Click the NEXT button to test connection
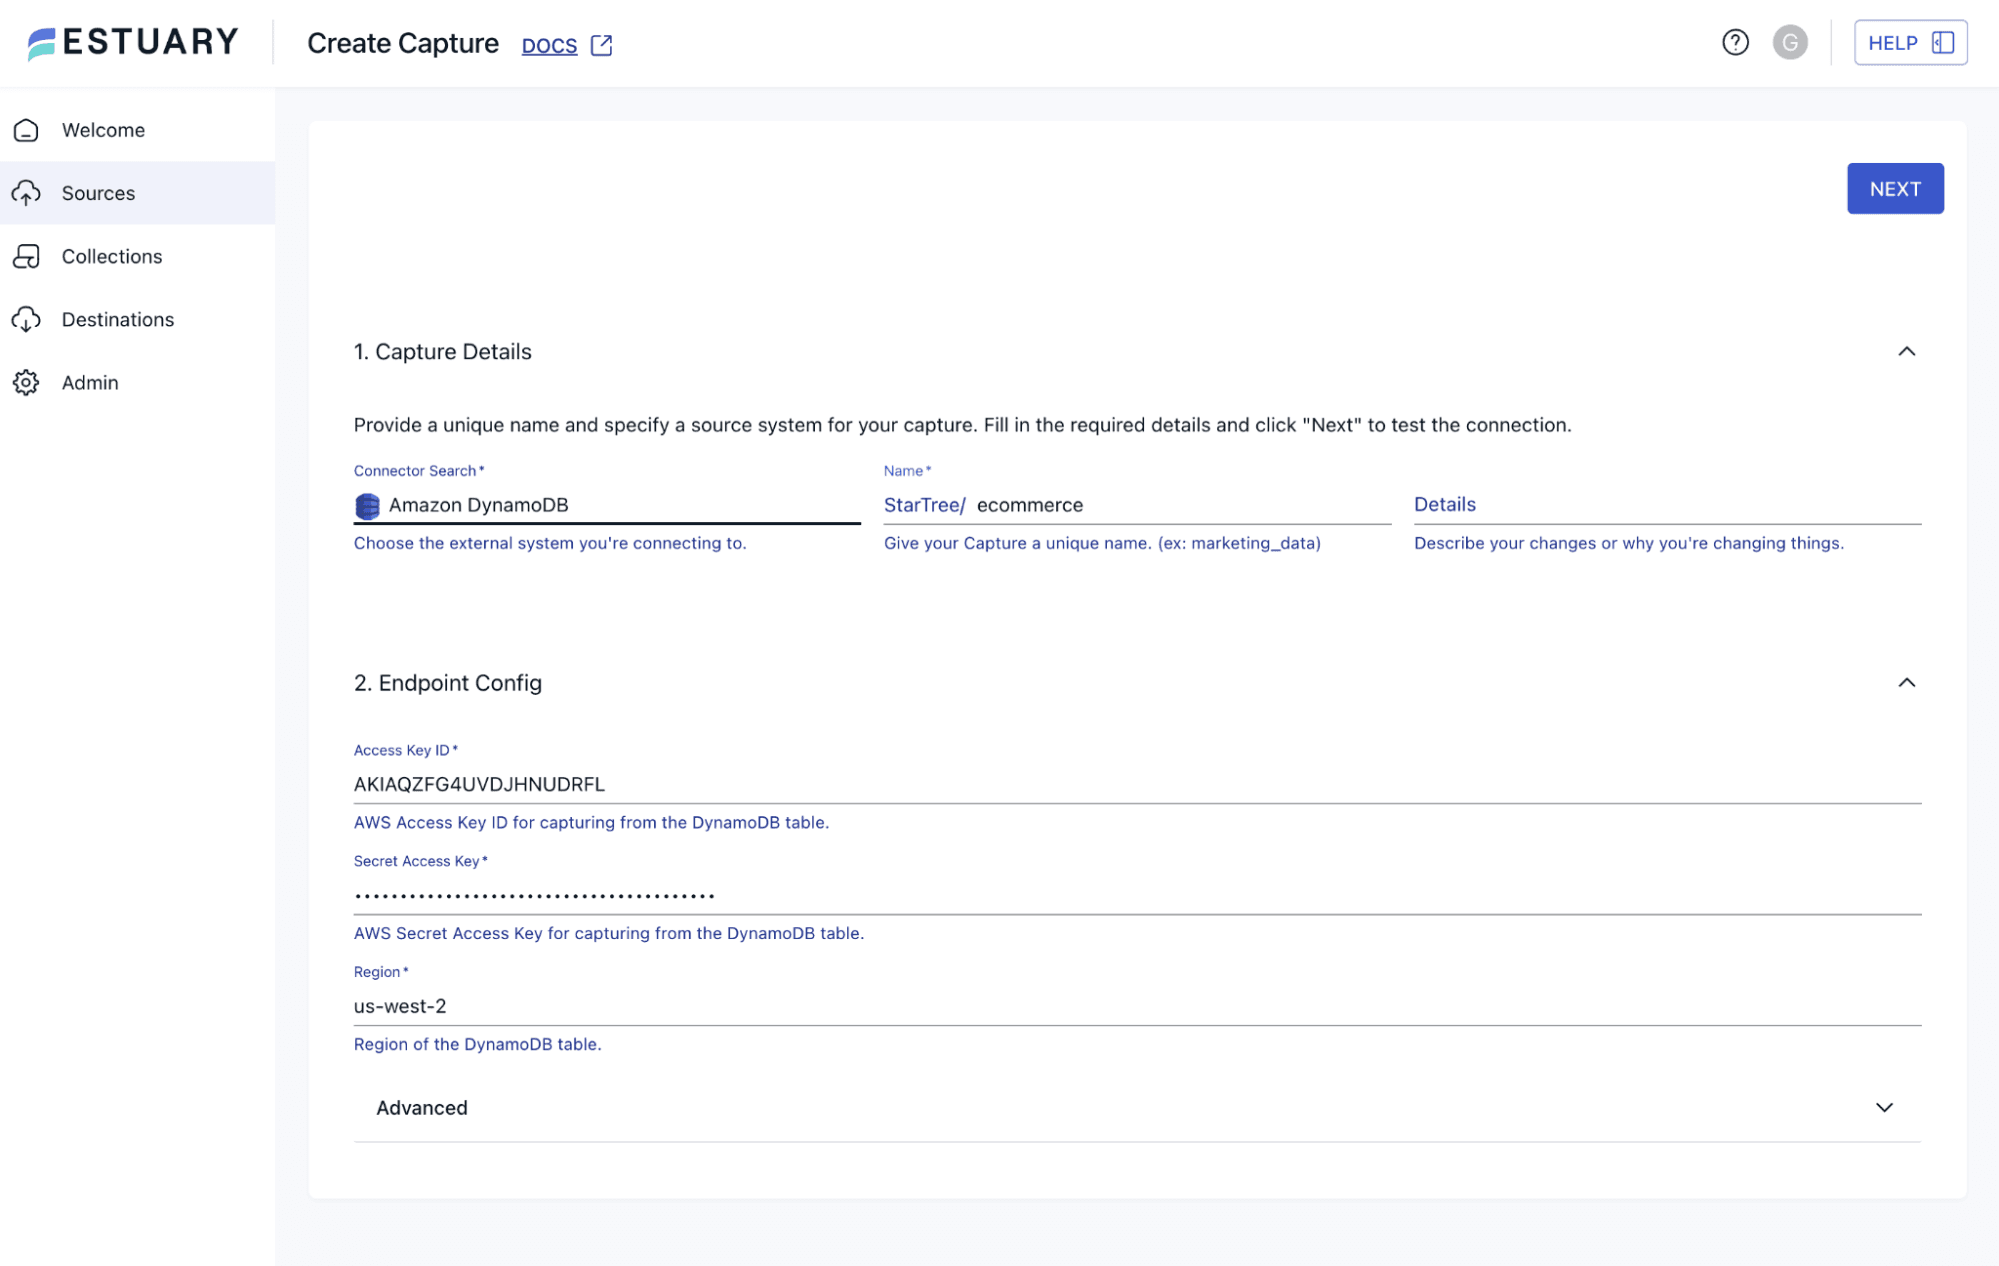 point(1894,188)
